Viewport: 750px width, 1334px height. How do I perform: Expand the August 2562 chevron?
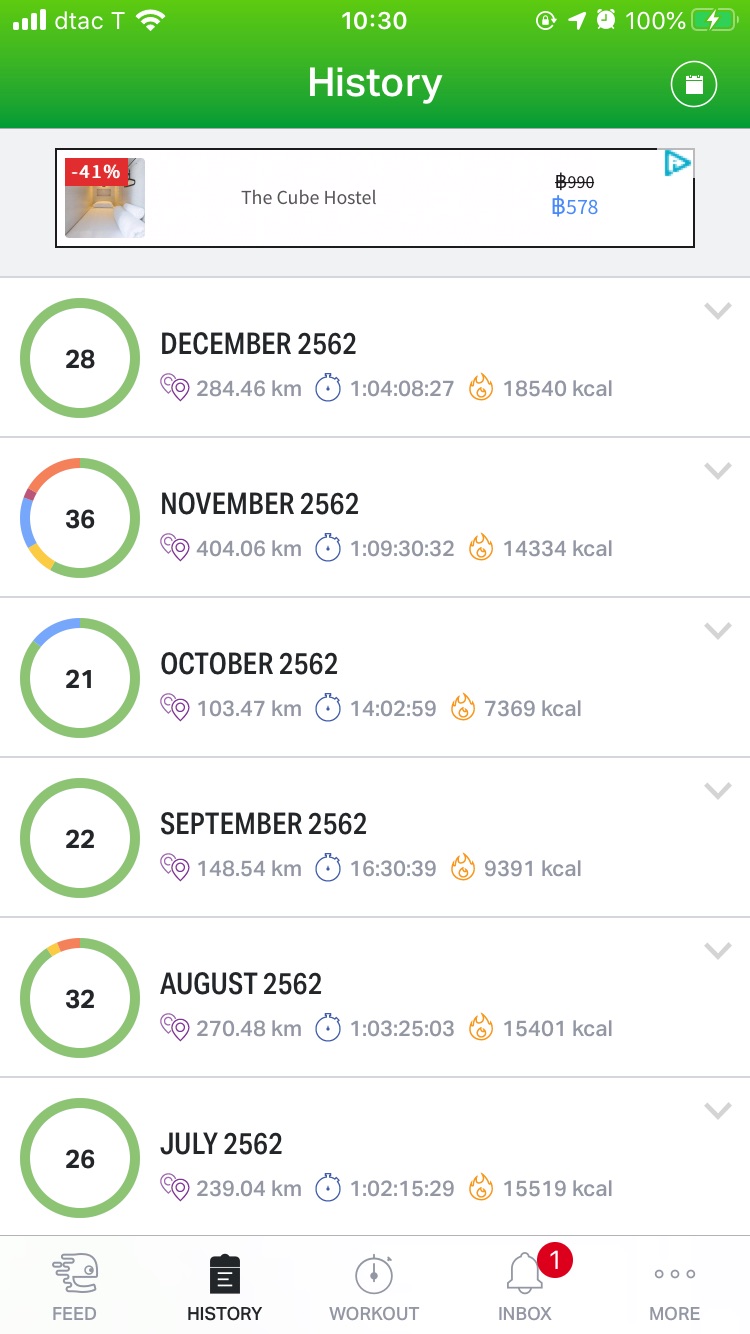(x=718, y=951)
